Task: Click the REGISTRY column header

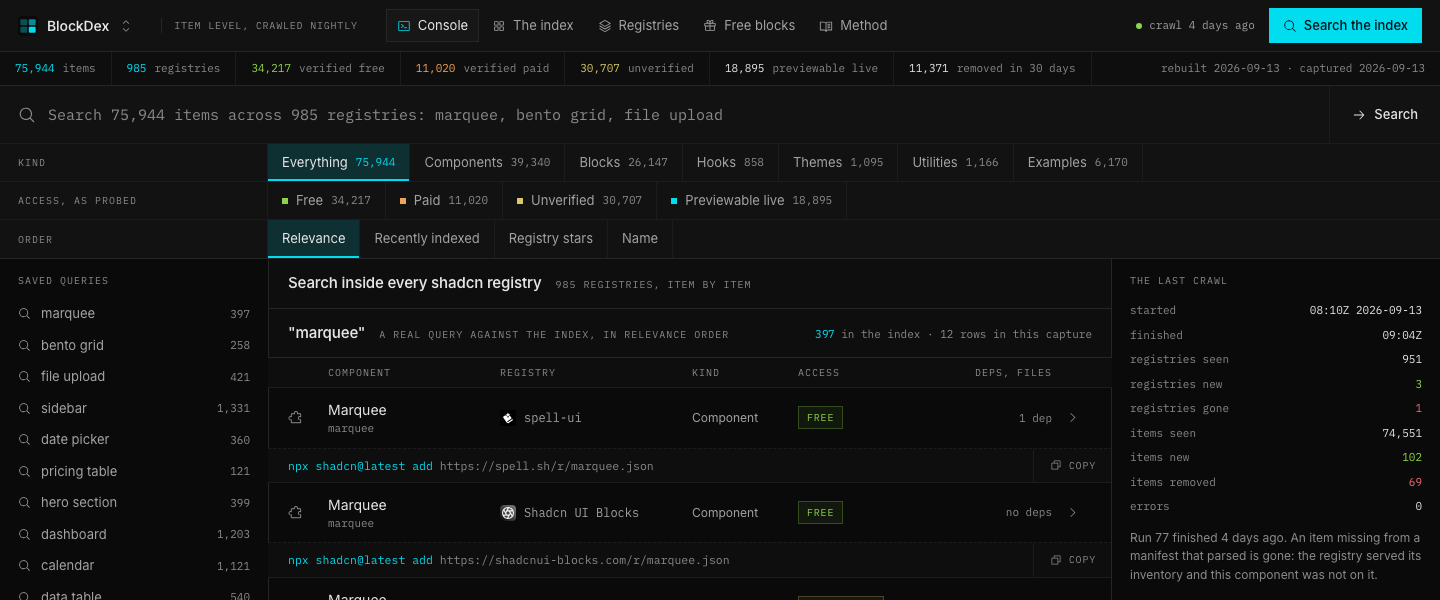Action: point(528,373)
